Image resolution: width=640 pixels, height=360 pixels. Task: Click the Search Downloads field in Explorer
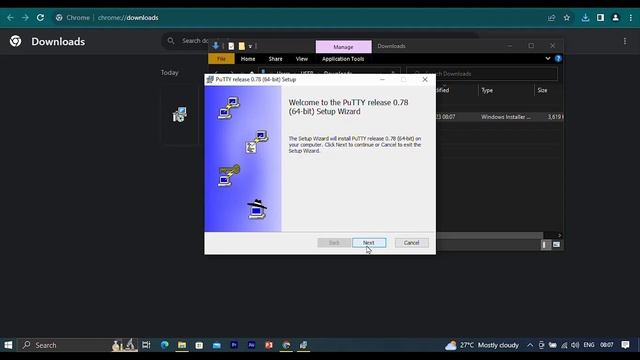coord(482,74)
